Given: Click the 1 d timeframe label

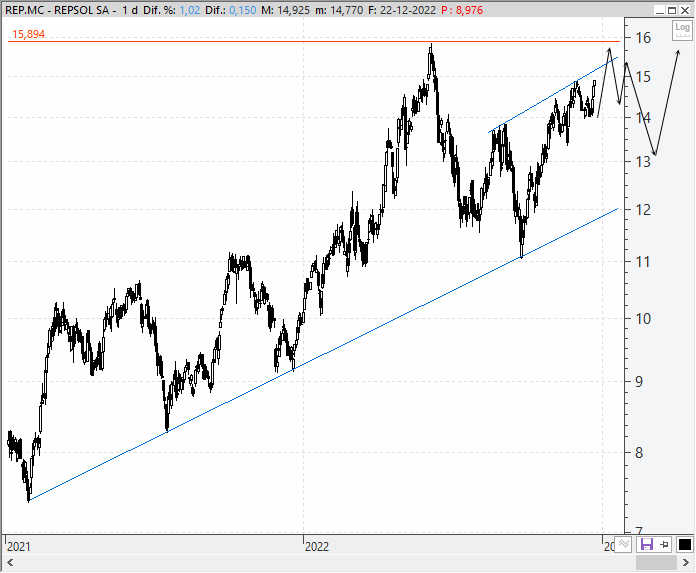Looking at the screenshot, I should (x=130, y=10).
